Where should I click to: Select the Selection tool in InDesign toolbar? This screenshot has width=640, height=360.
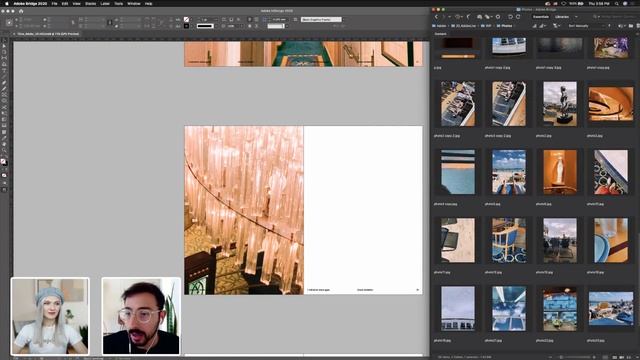(4, 41)
